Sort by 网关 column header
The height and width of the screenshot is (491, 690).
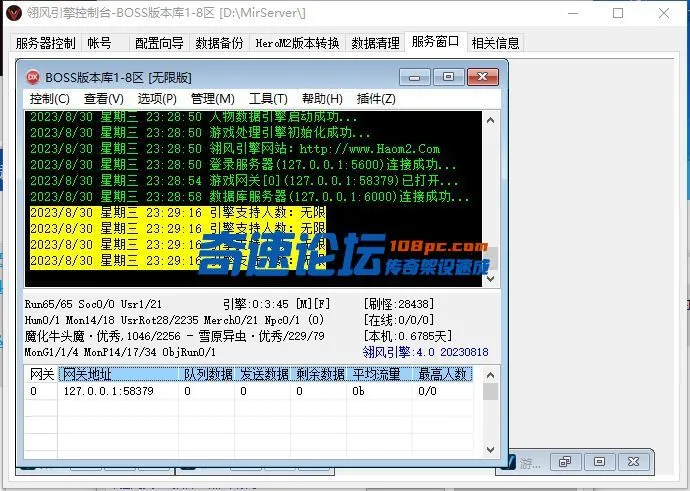click(41, 374)
